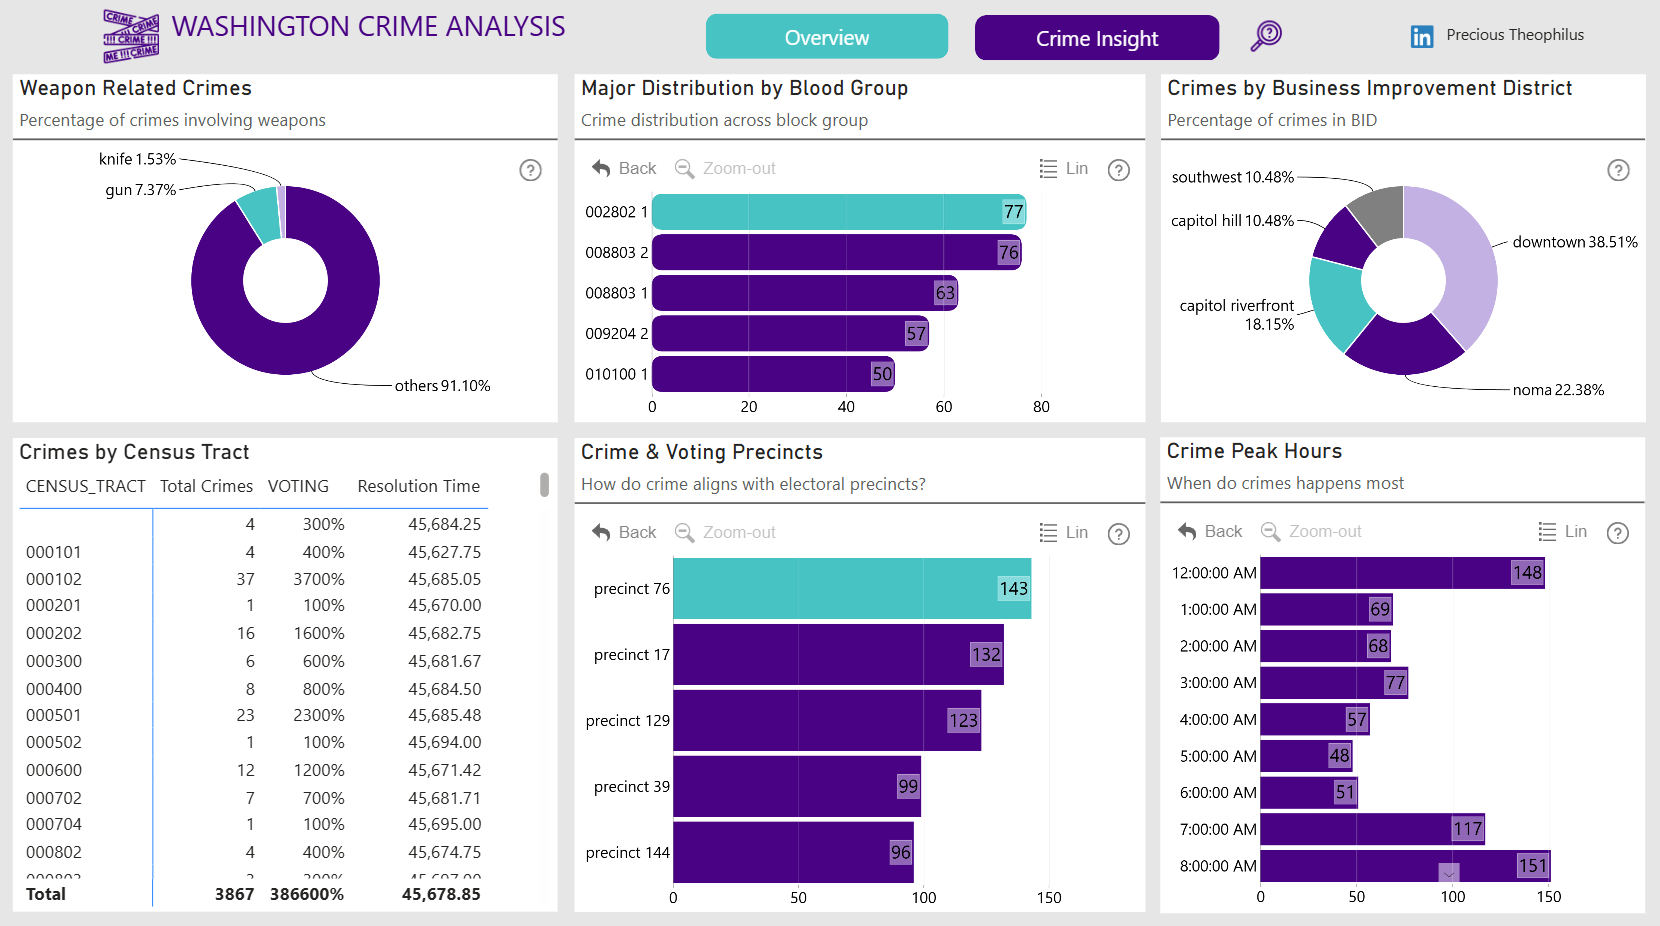Select census tract row 000101
The height and width of the screenshot is (926, 1660).
254,552
